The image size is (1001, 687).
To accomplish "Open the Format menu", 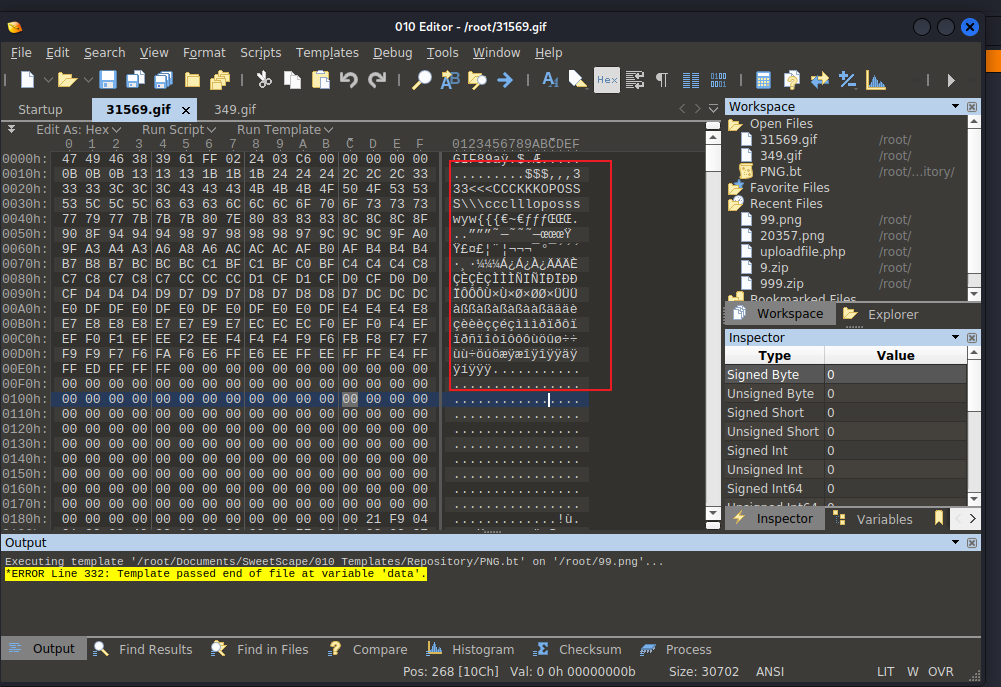I will tap(204, 52).
